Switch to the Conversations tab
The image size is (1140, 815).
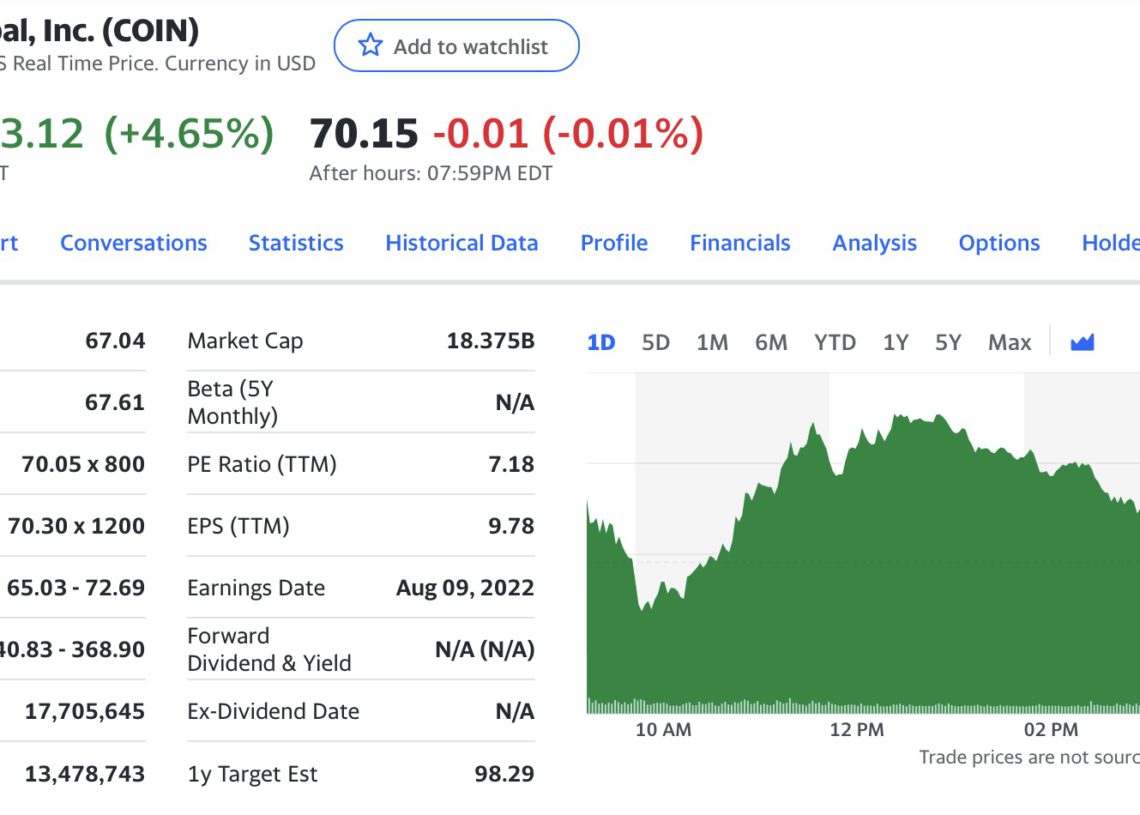click(x=133, y=243)
